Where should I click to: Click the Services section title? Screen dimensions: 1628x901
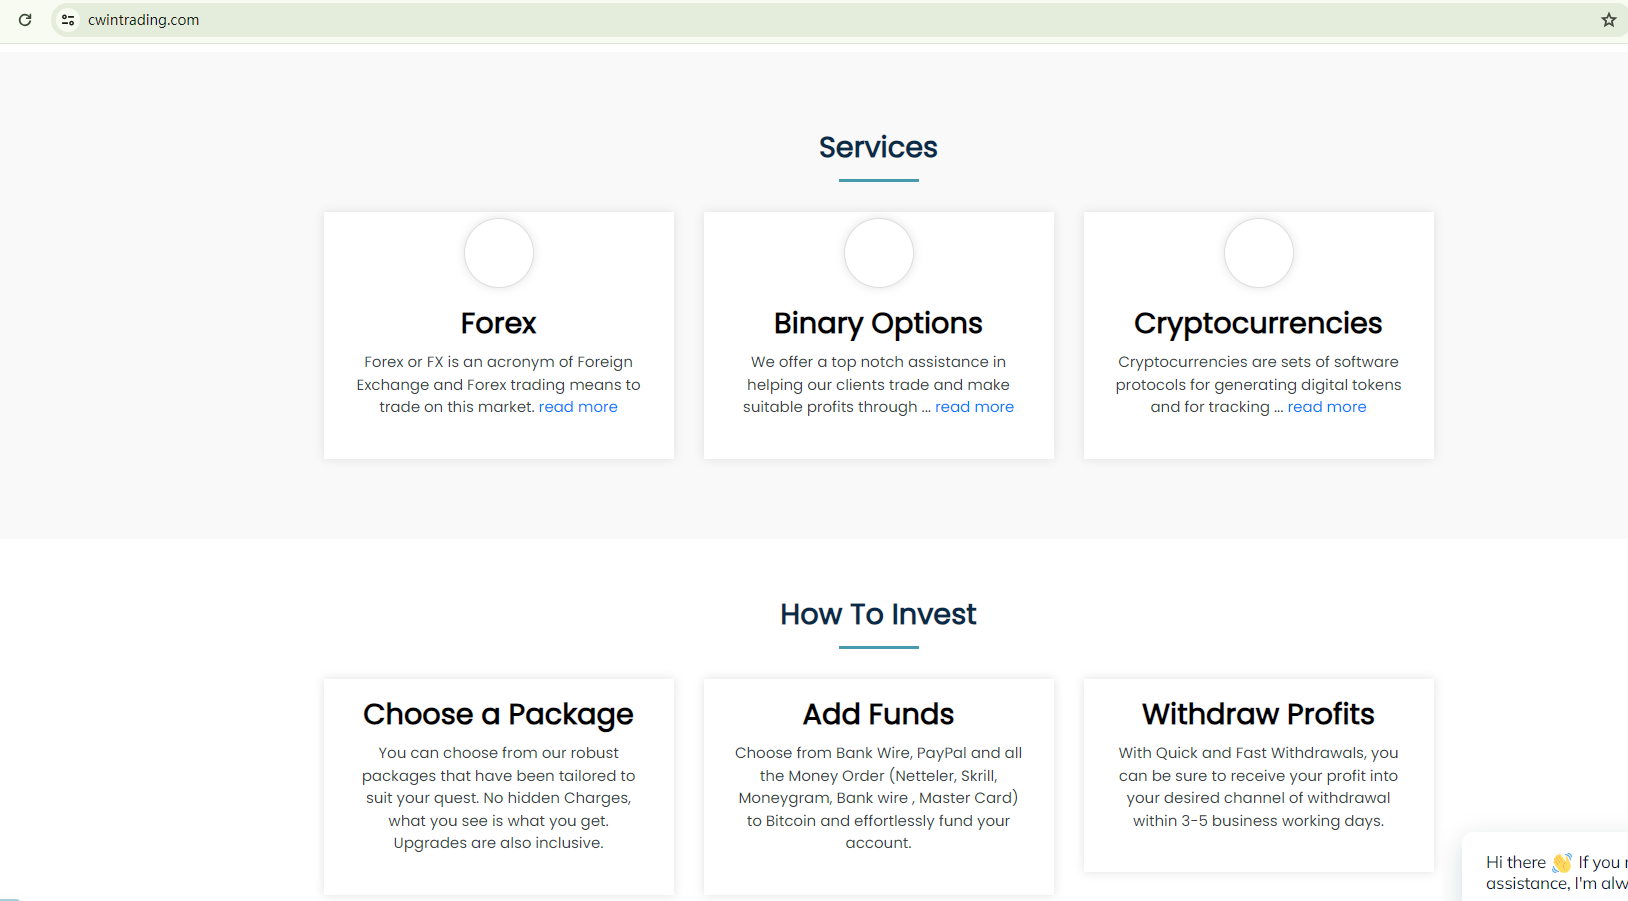(x=878, y=147)
